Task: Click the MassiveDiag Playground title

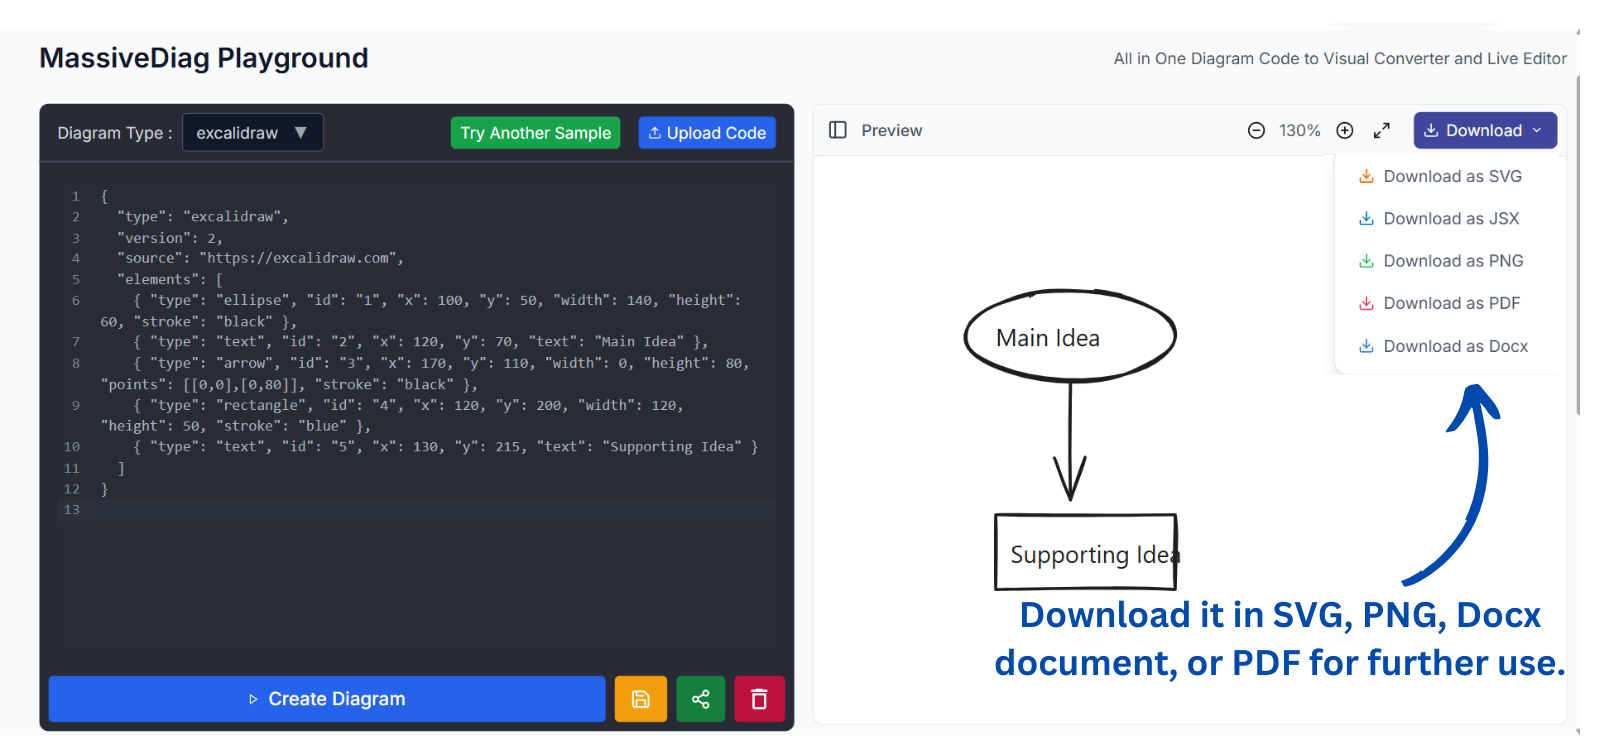Action: pyautogui.click(x=204, y=58)
